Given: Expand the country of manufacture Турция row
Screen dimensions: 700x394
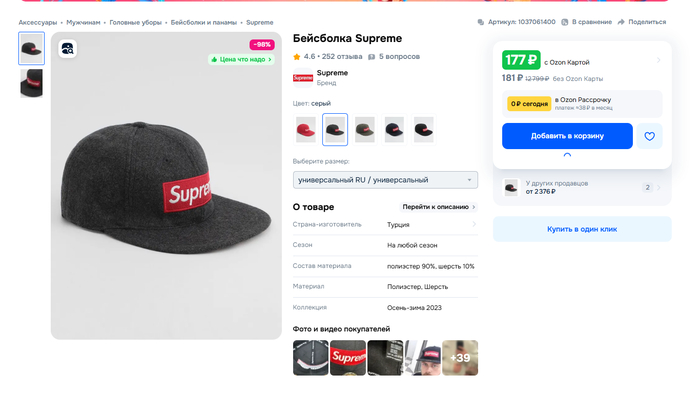Looking at the screenshot, I should pos(385,224).
